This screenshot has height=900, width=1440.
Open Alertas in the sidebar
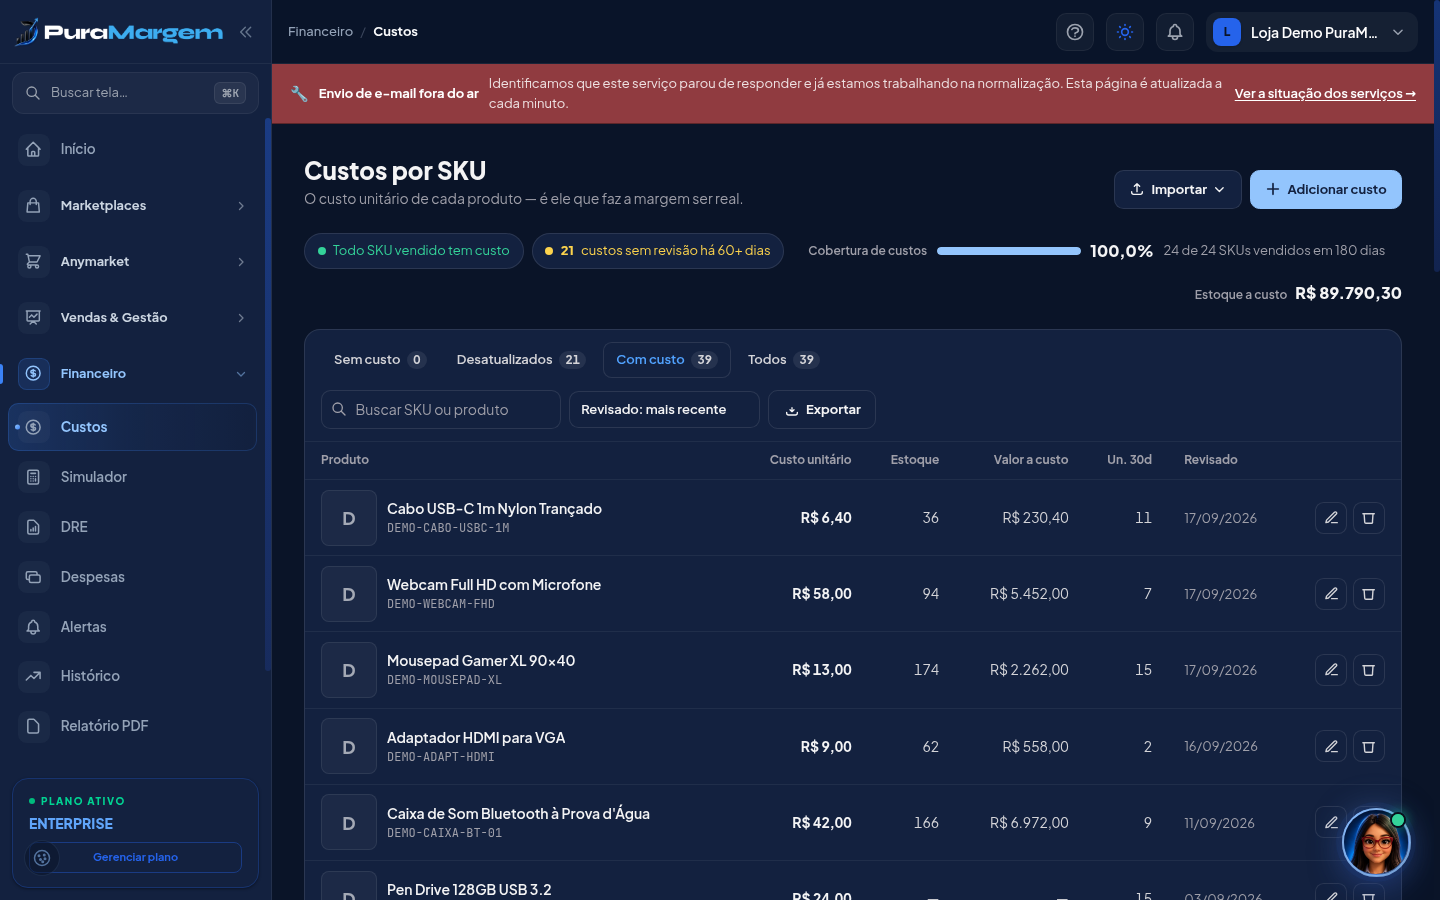(134, 627)
